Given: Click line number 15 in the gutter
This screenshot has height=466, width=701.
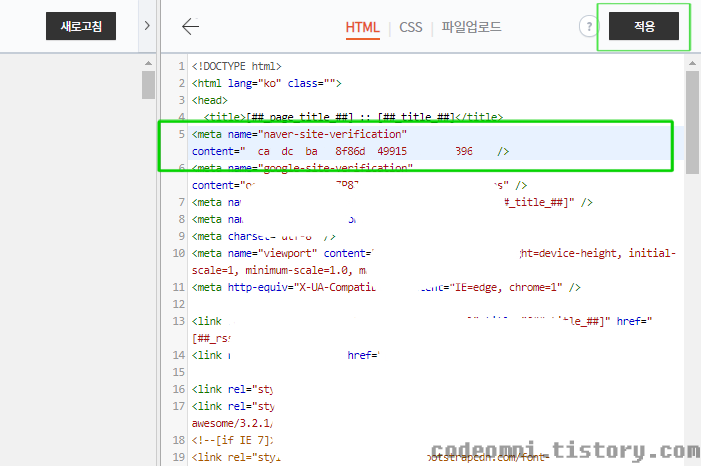Looking at the screenshot, I should pyautogui.click(x=178, y=372).
